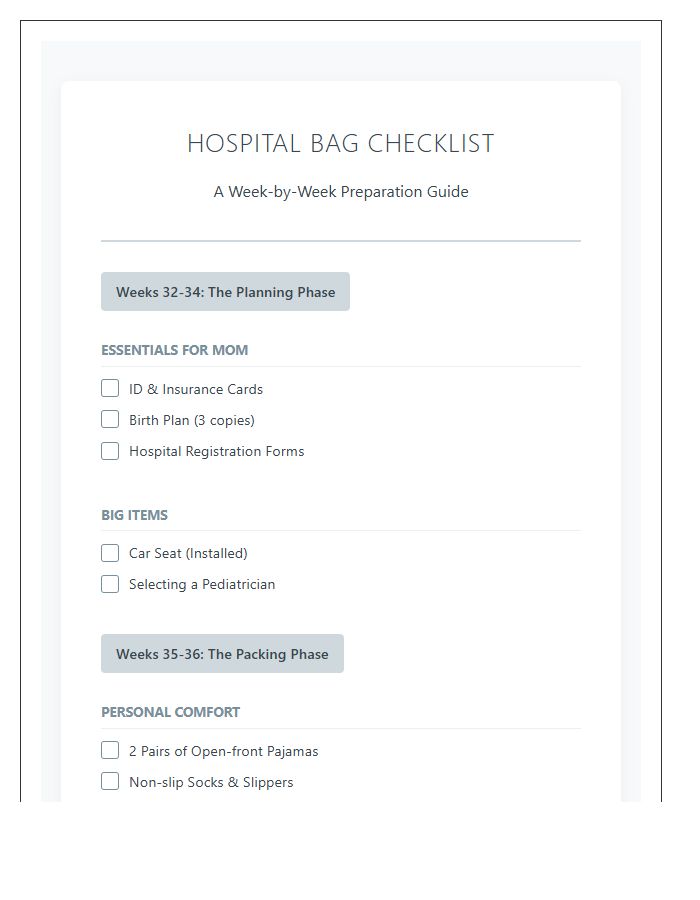Click the Week-by-Week Preparation Guide subtitle
The image size is (700, 900).
[x=341, y=191]
